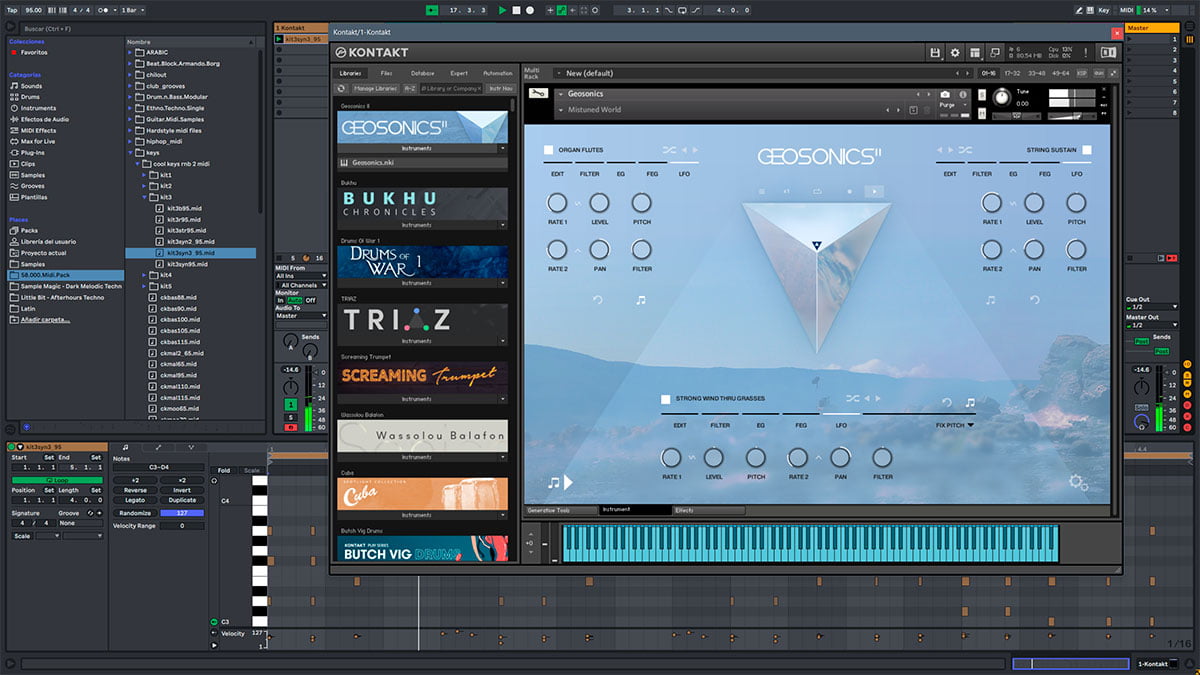Open the Files tab in Kontakt browser
This screenshot has width=1200, height=675.
click(x=386, y=73)
